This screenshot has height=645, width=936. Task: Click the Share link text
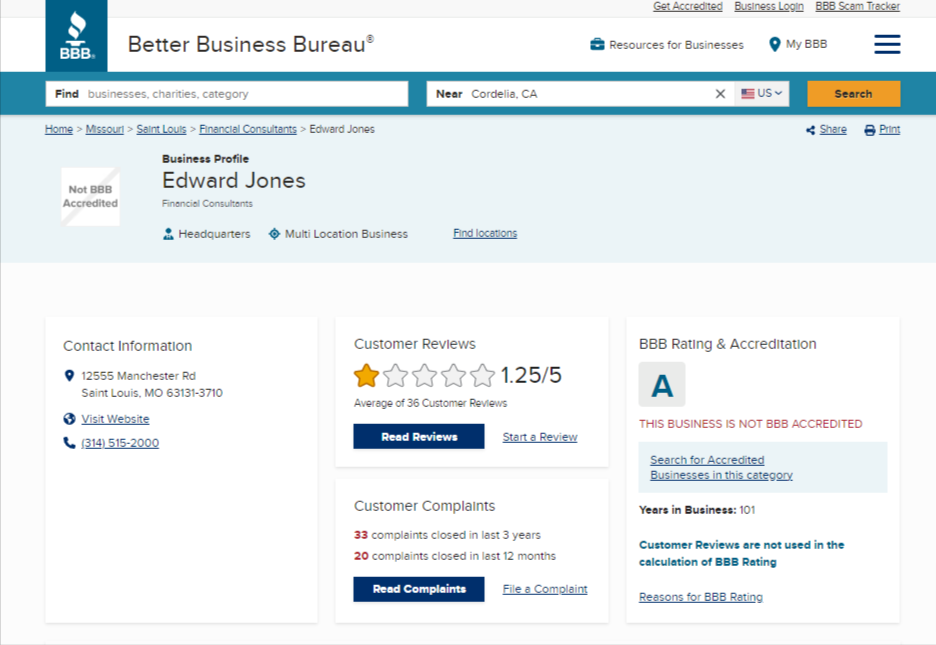[x=833, y=129]
